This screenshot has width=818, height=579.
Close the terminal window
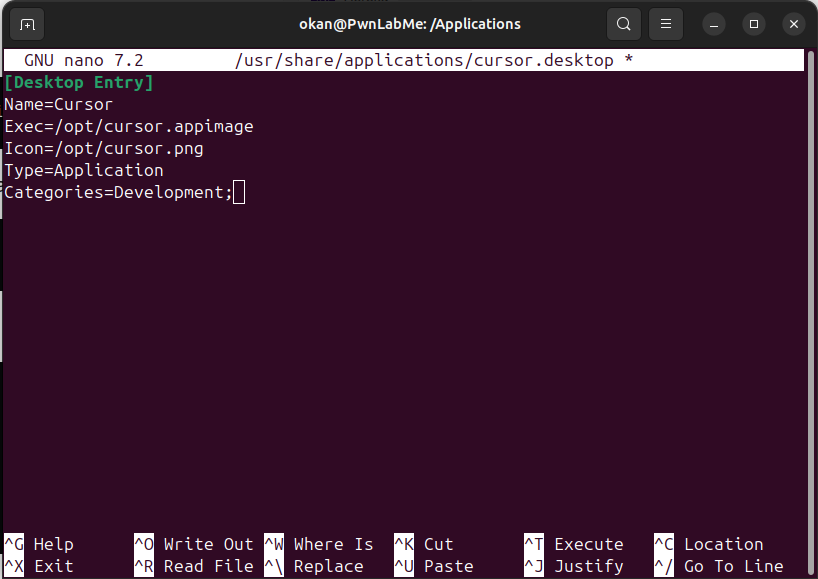(793, 24)
